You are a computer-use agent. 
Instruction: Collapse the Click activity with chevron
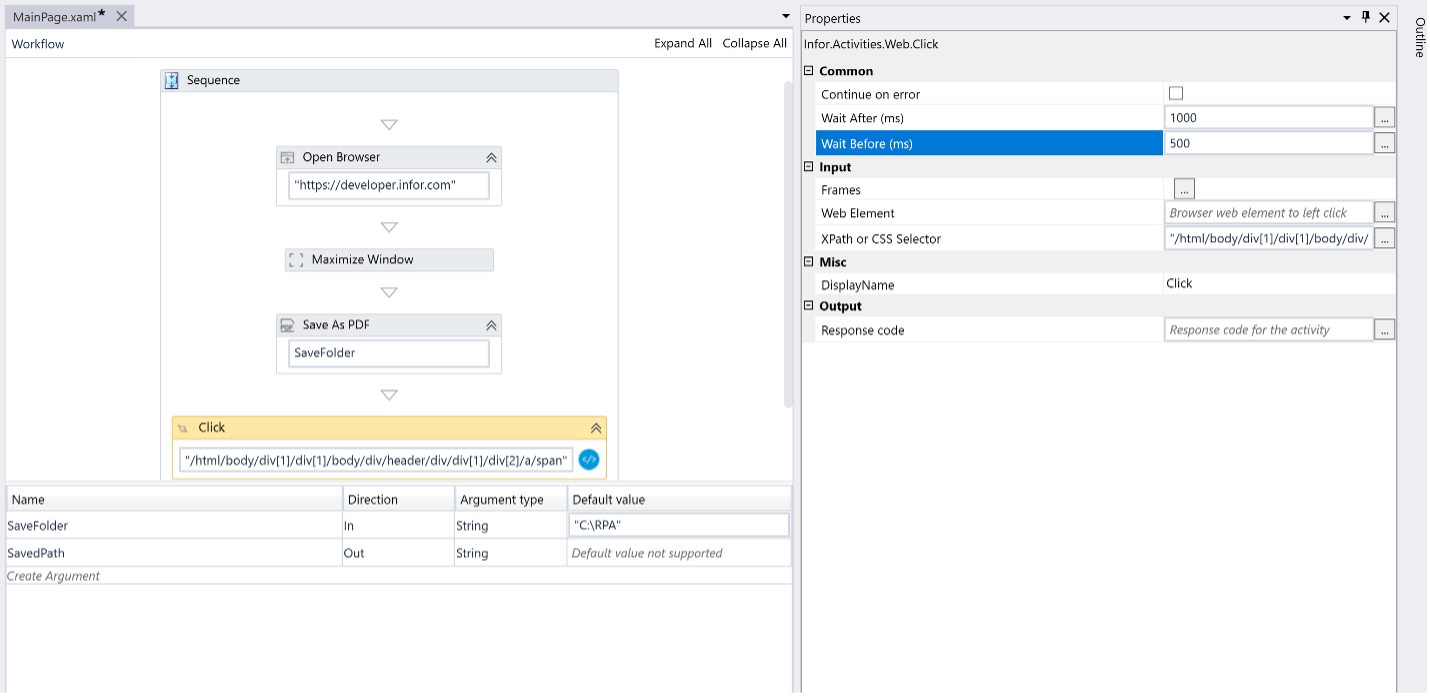click(x=596, y=428)
